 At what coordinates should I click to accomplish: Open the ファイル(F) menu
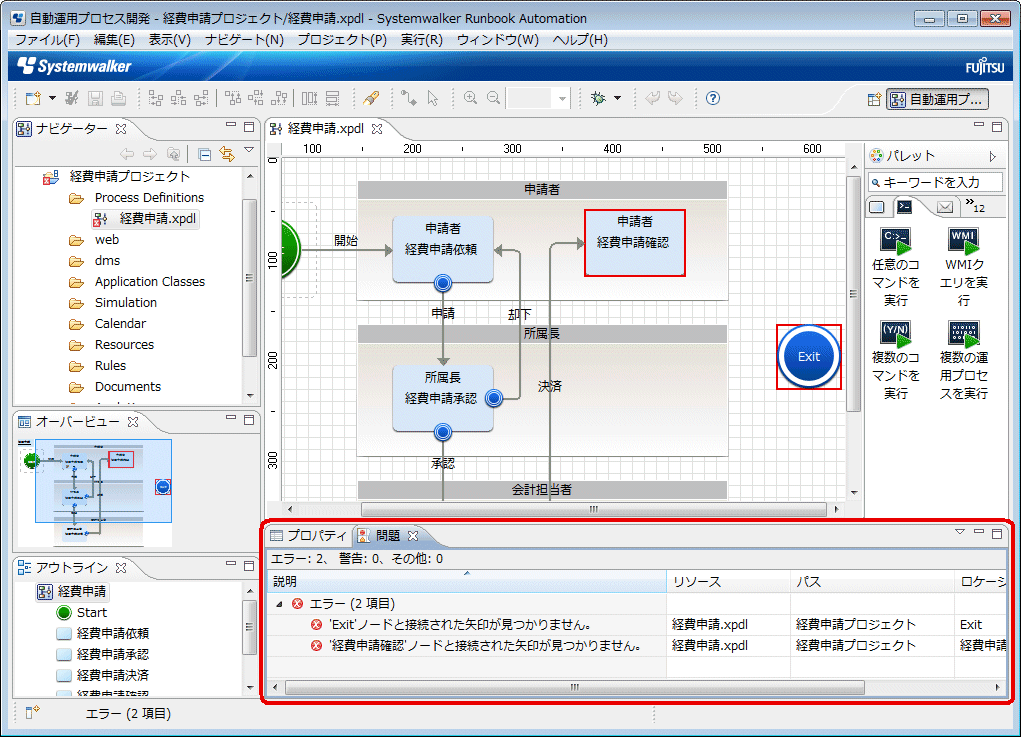48,40
